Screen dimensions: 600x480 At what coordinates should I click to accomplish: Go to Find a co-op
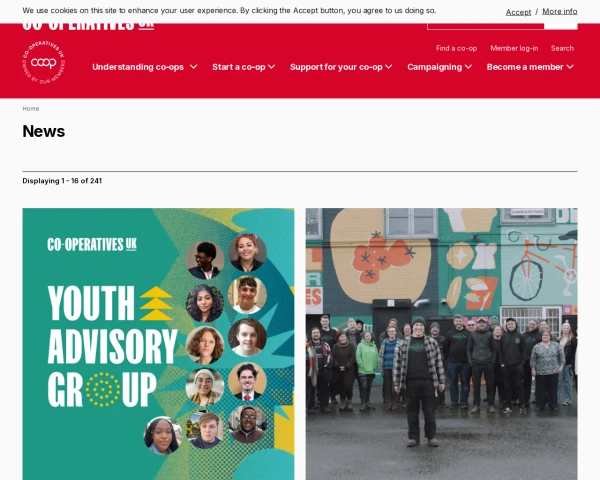pos(456,48)
